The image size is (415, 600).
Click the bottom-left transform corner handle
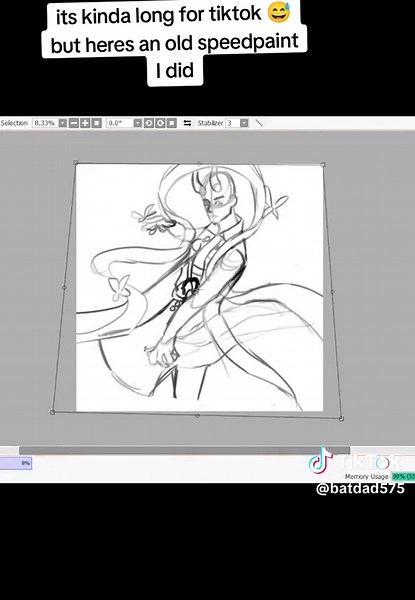tap(52, 412)
